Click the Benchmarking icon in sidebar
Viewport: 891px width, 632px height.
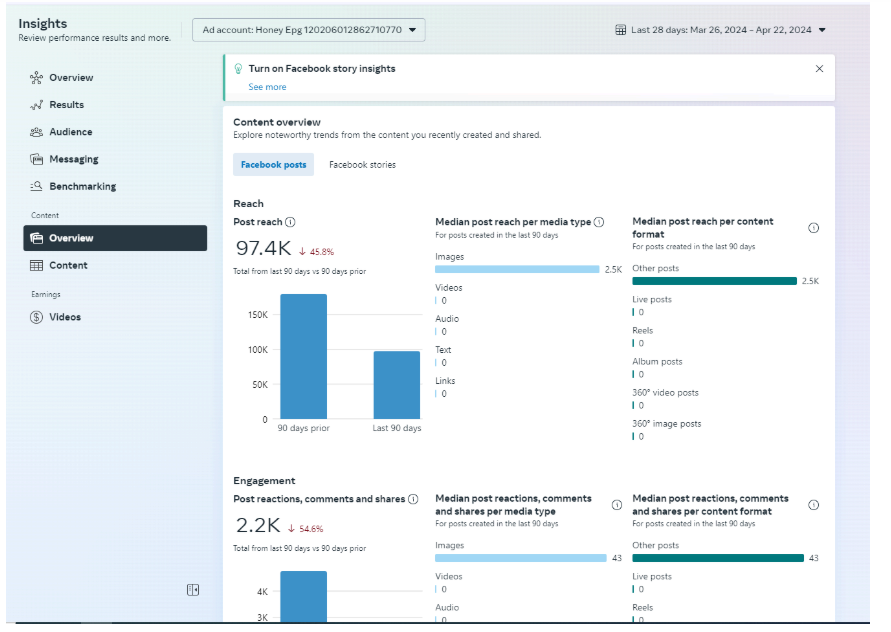pyautogui.click(x=37, y=186)
